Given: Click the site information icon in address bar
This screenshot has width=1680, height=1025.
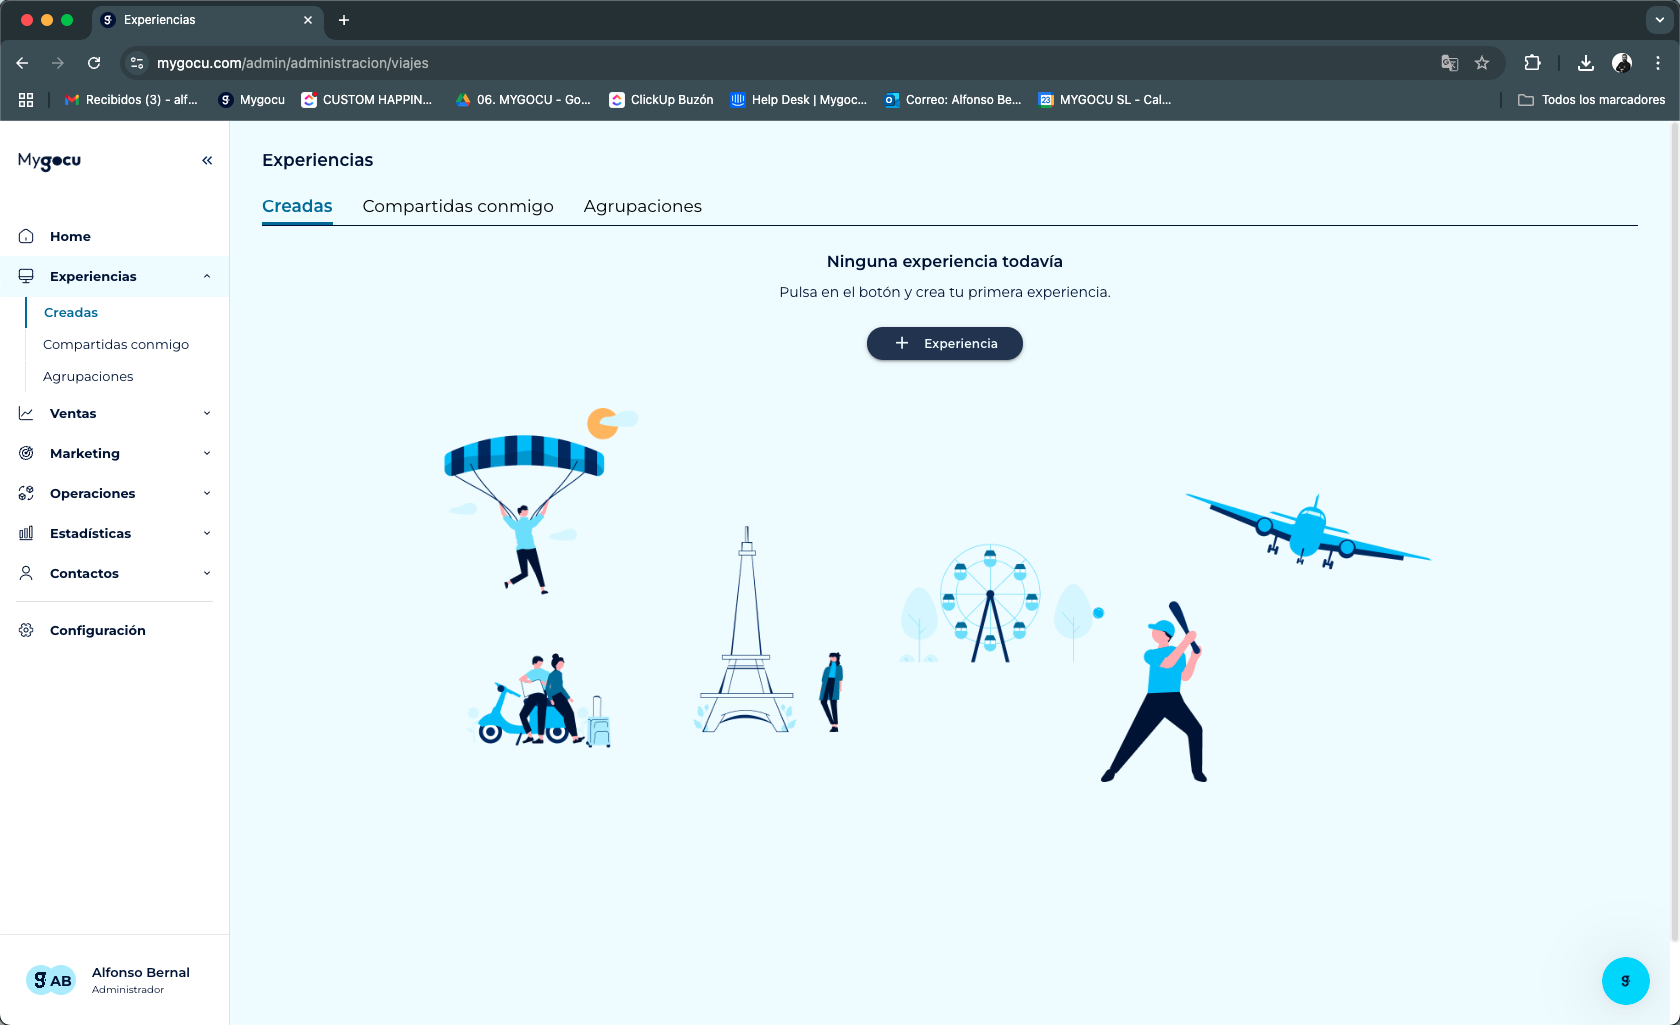Looking at the screenshot, I should coord(137,63).
